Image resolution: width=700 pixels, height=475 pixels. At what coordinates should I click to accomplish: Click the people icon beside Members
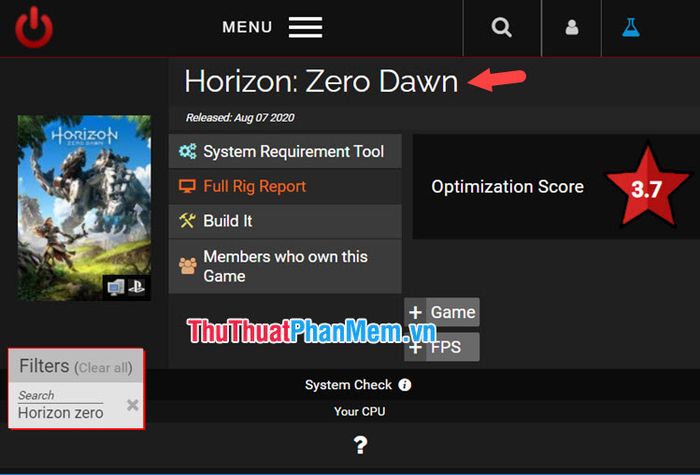pos(188,266)
